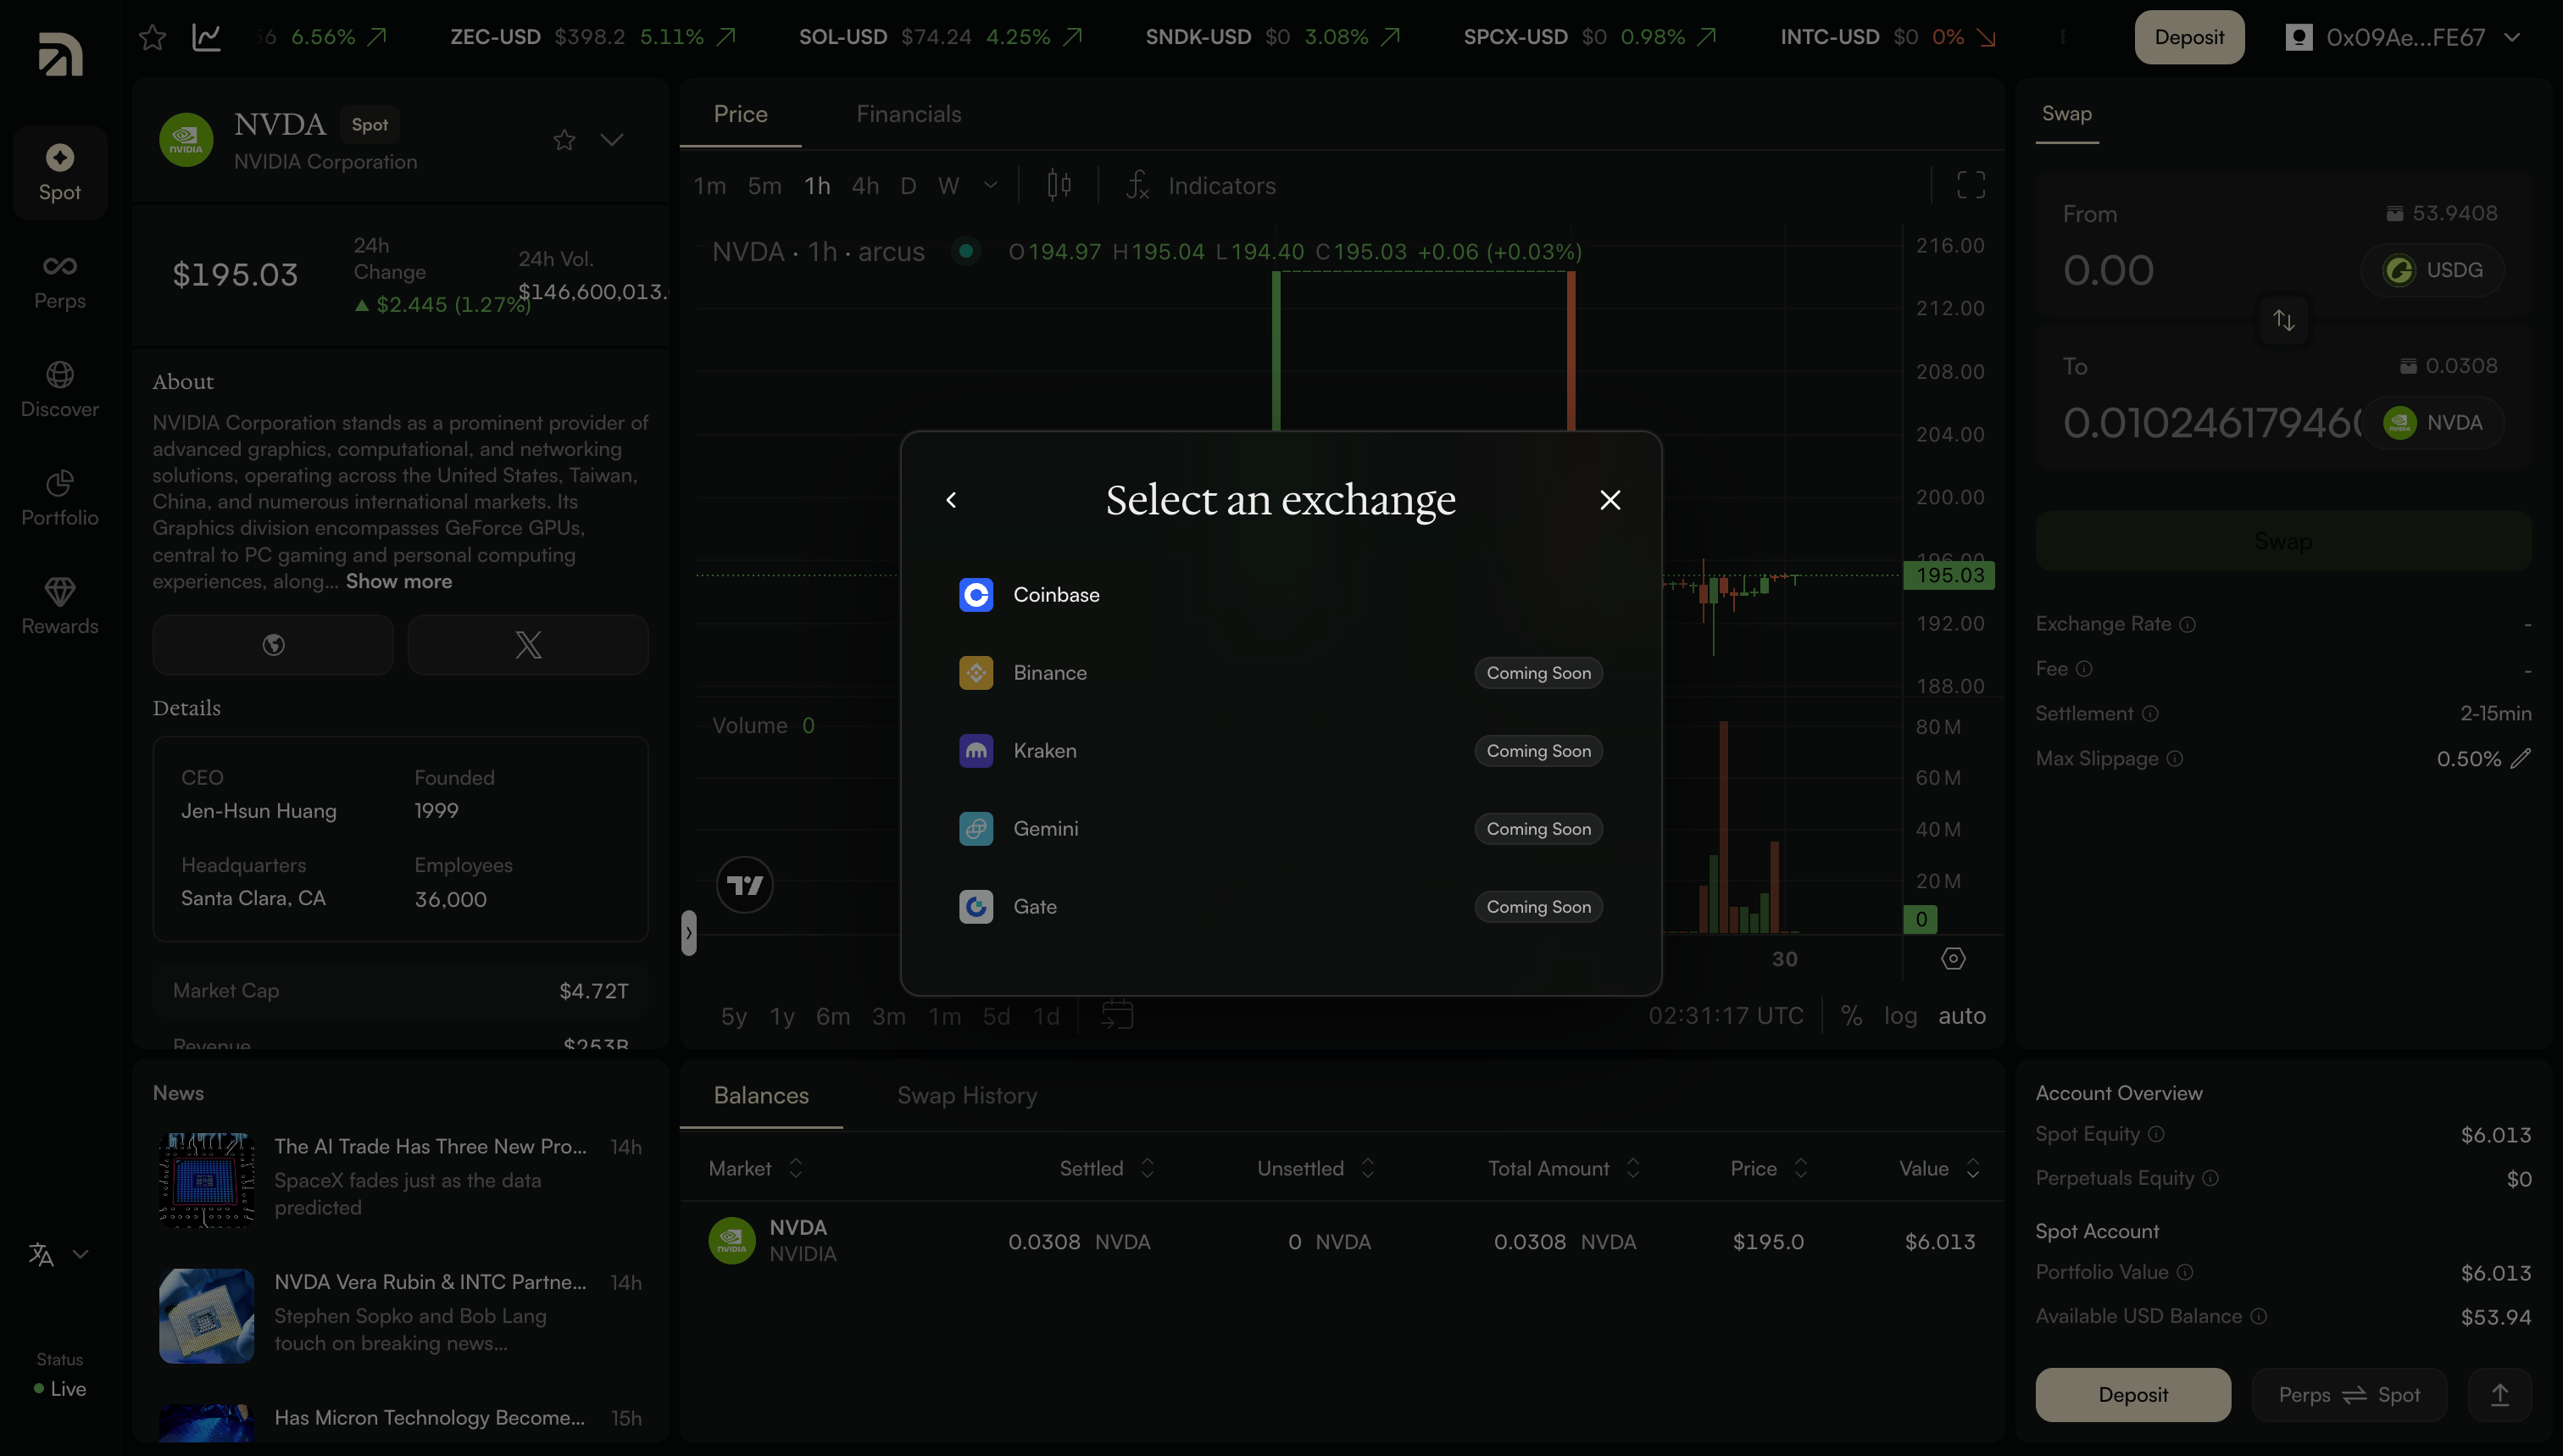Click the app logo in the sidebar
The width and height of the screenshot is (2563, 1456).
[60, 54]
